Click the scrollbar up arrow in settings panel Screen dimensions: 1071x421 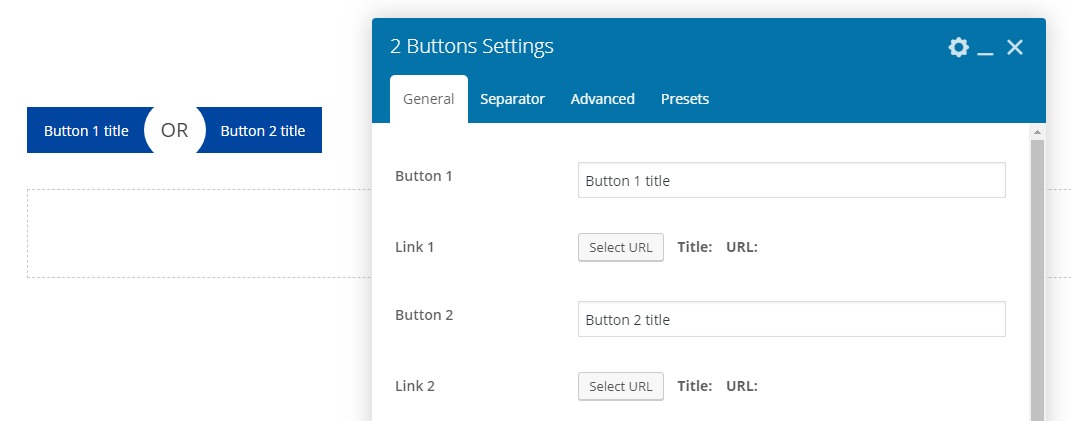pos(1037,132)
